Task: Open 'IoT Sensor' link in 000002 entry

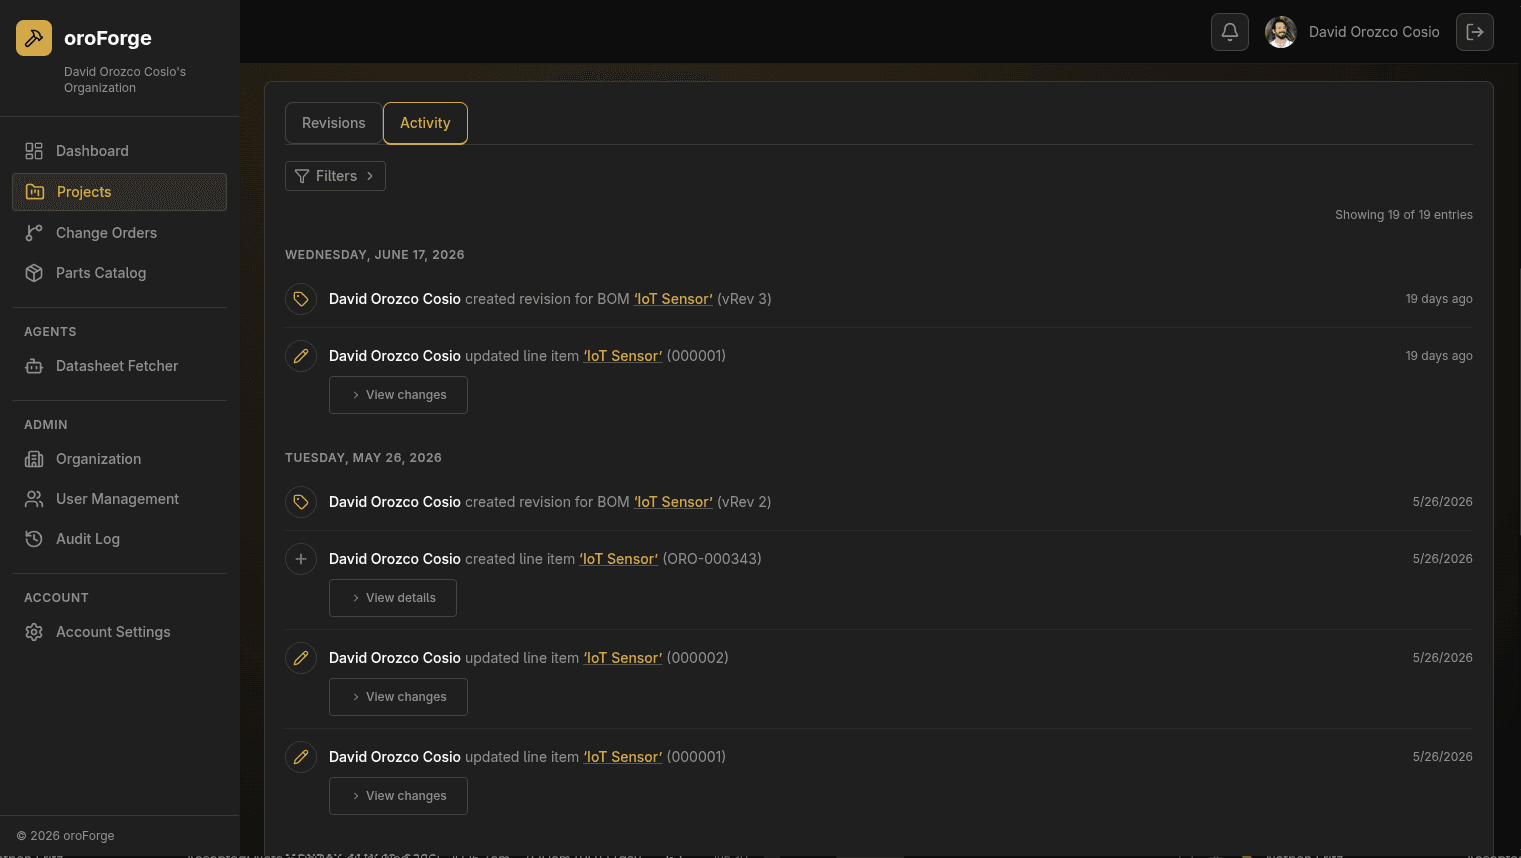Action: [623, 658]
